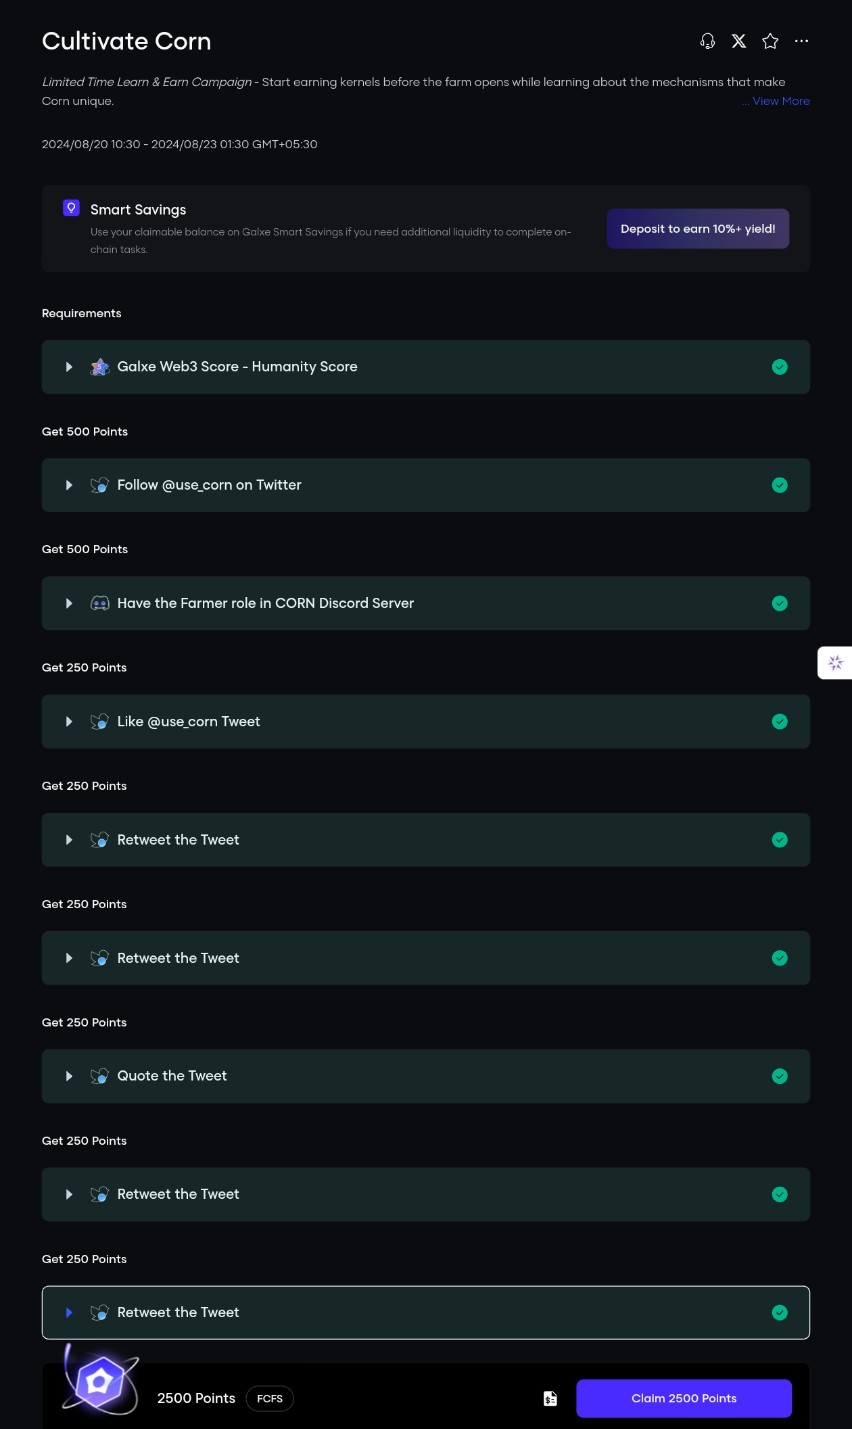Expand the Galxe Web3 Score requirement

coord(69,367)
